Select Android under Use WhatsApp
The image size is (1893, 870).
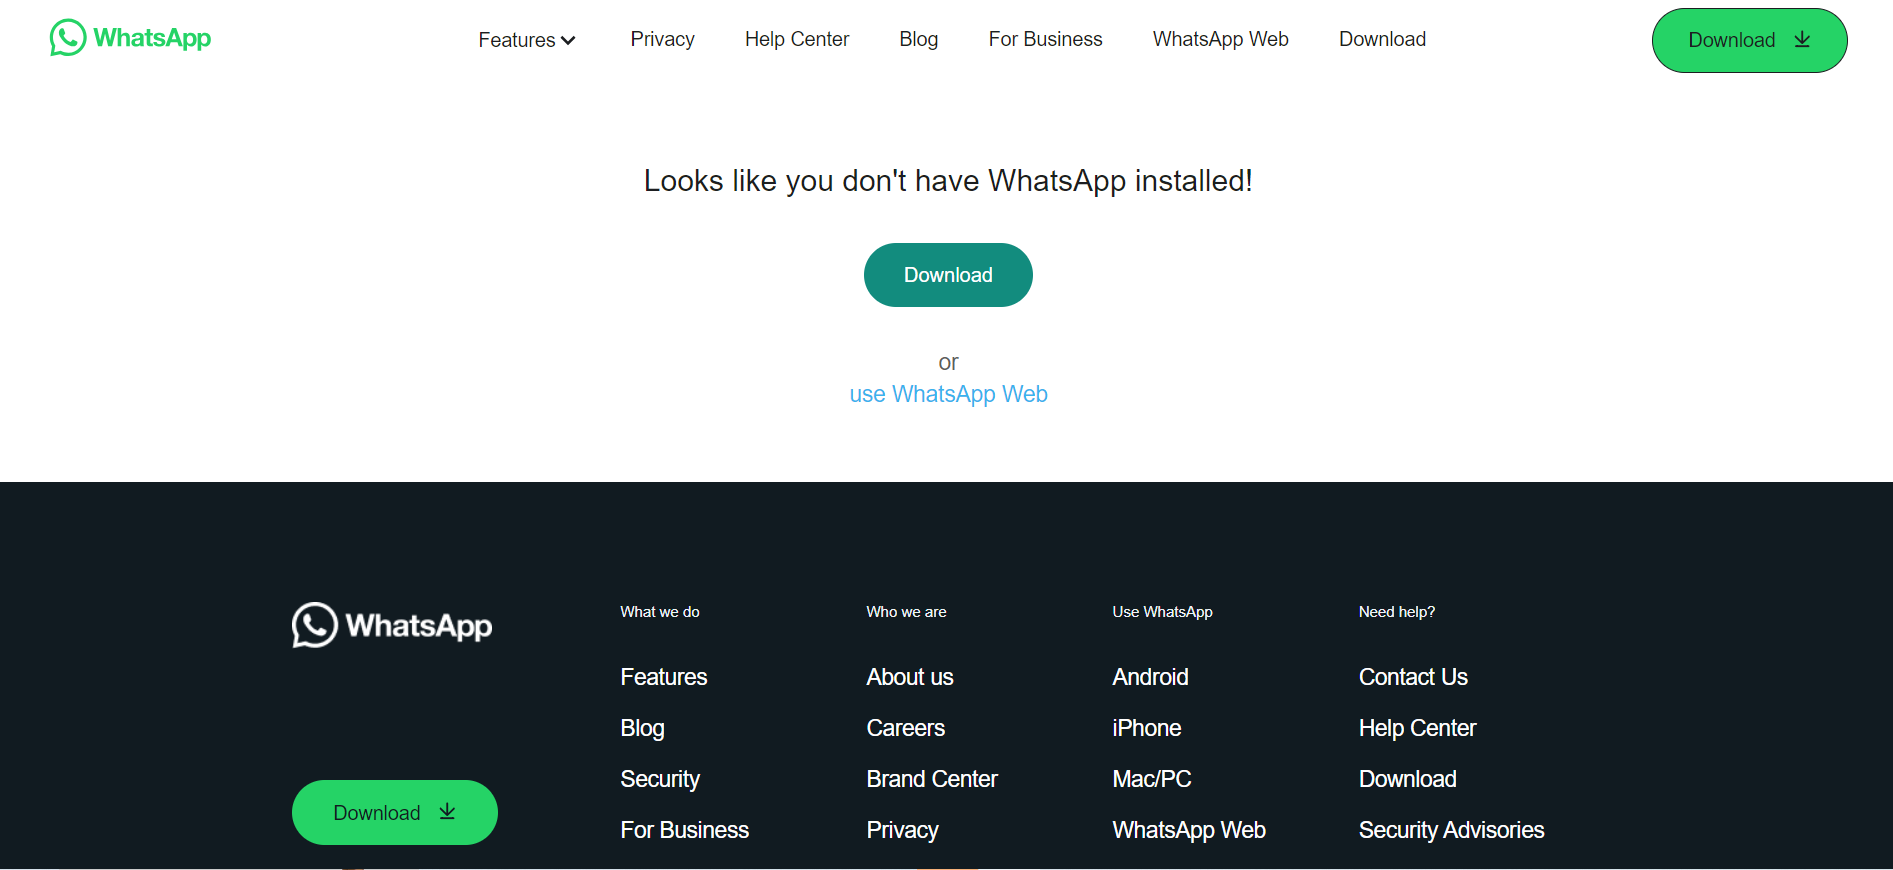click(x=1150, y=677)
